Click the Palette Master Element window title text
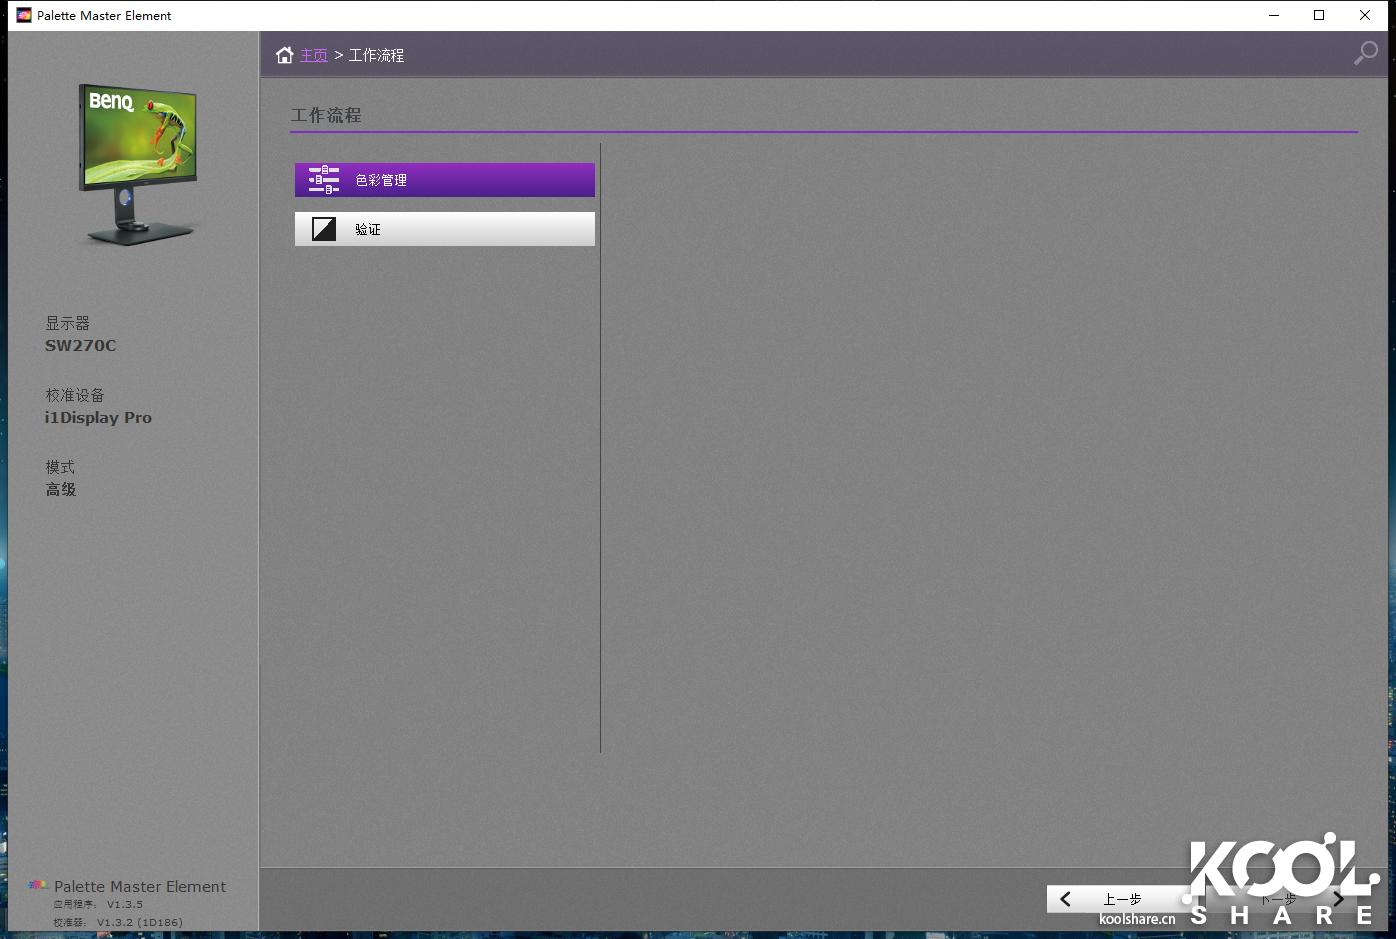The height and width of the screenshot is (939, 1396). pyautogui.click(x=104, y=15)
